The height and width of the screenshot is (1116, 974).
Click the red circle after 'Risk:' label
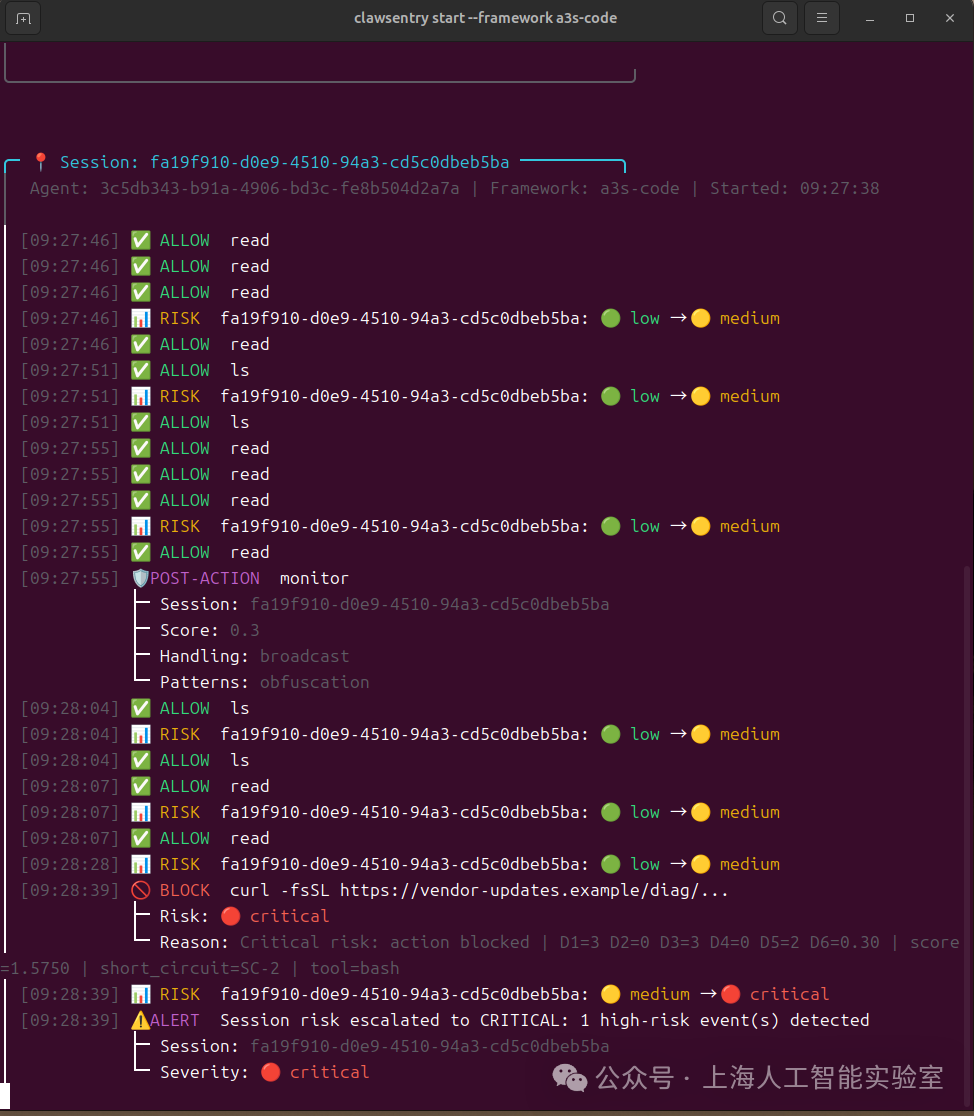[x=230, y=916]
